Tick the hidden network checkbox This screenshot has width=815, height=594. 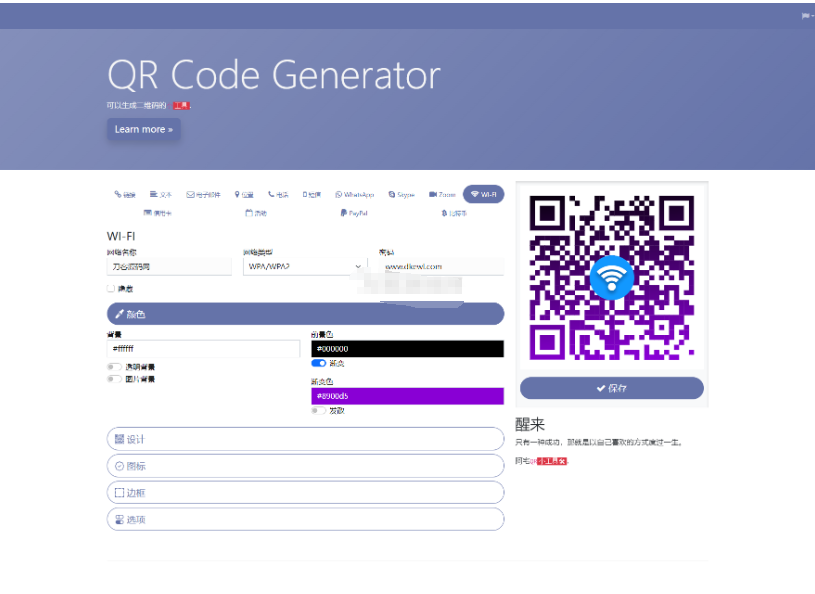[x=111, y=288]
